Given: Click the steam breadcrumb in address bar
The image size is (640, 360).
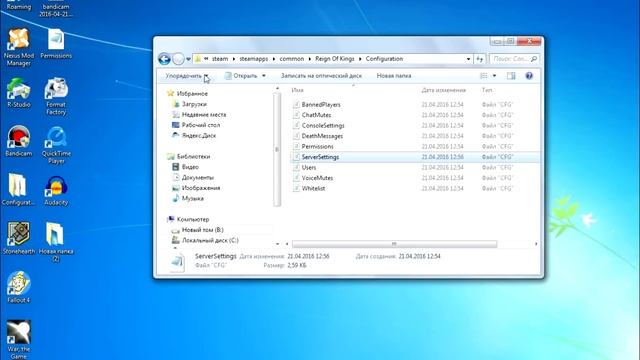Looking at the screenshot, I should 220,59.
